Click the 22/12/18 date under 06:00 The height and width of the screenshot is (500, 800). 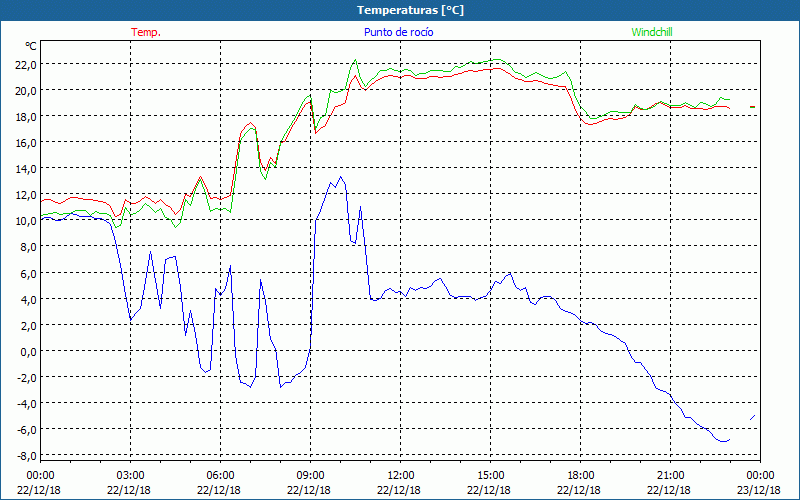coord(220,490)
